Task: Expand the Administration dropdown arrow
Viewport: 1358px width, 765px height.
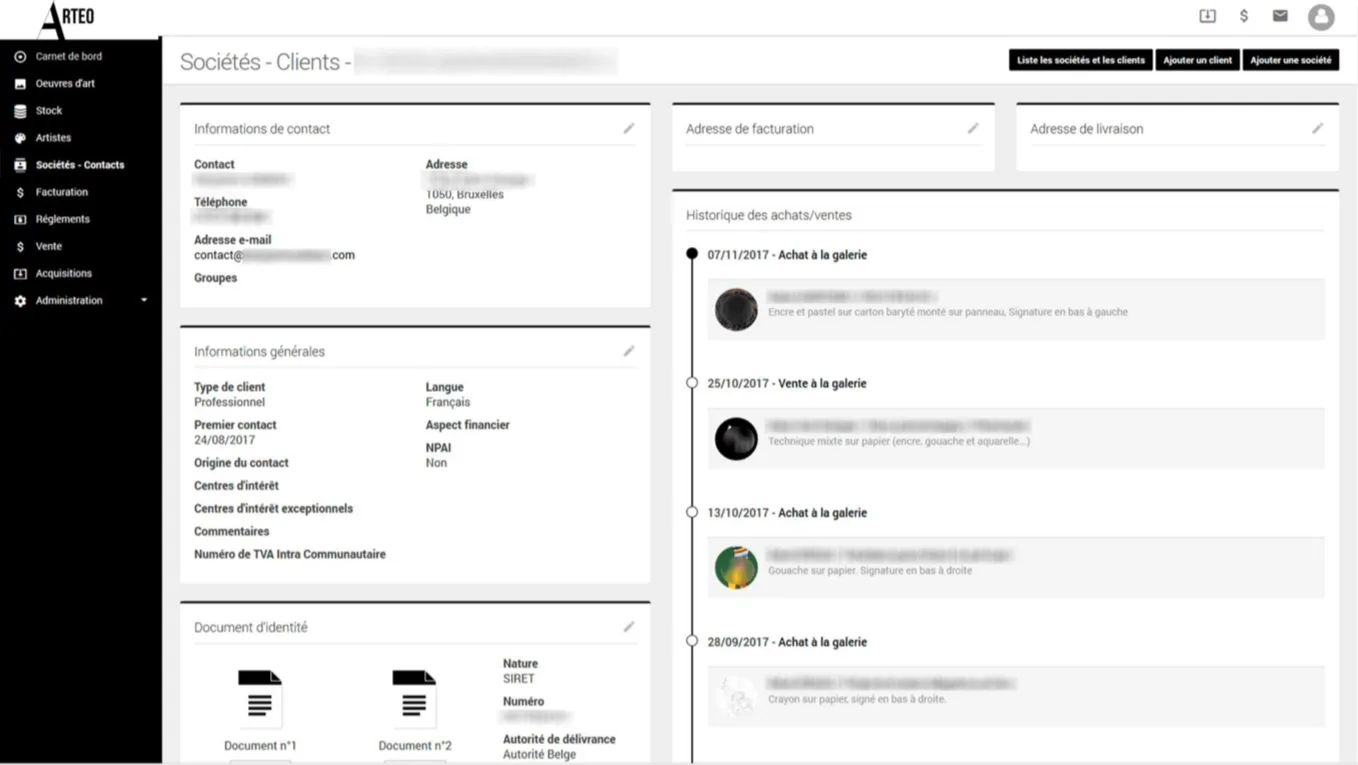Action: coord(144,300)
